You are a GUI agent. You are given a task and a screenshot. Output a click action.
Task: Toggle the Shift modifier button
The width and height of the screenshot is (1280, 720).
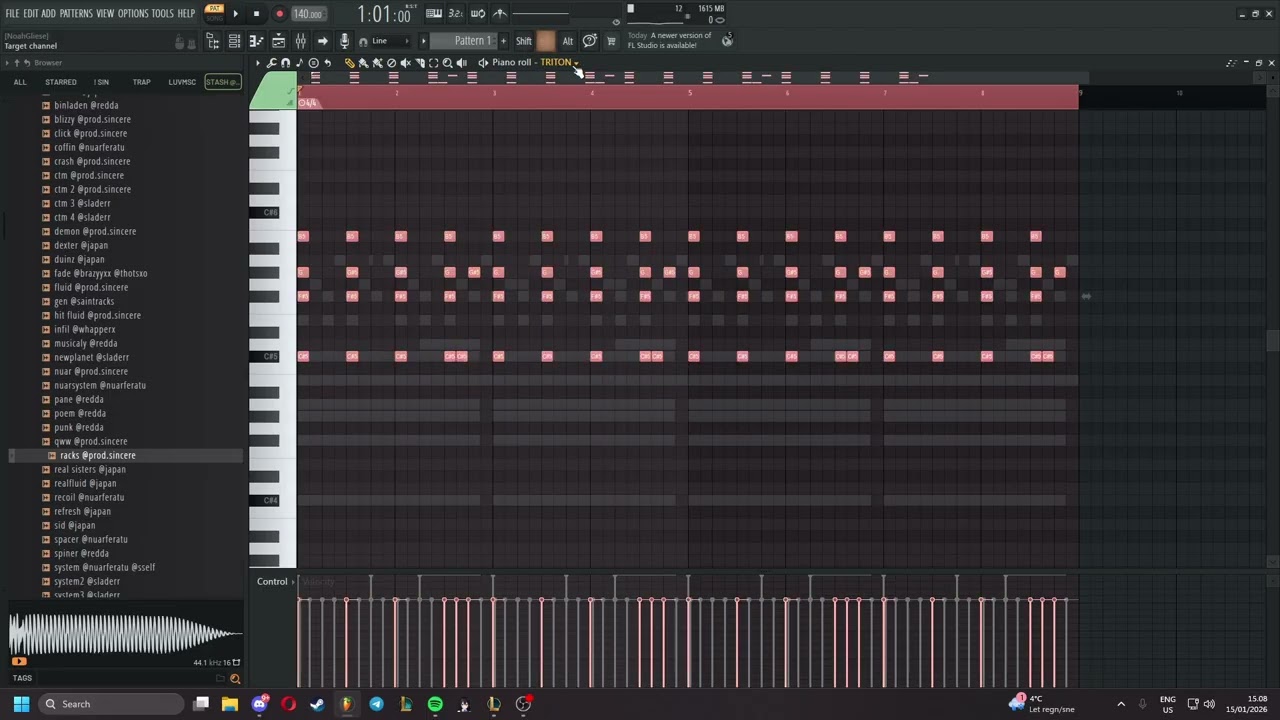[523, 41]
